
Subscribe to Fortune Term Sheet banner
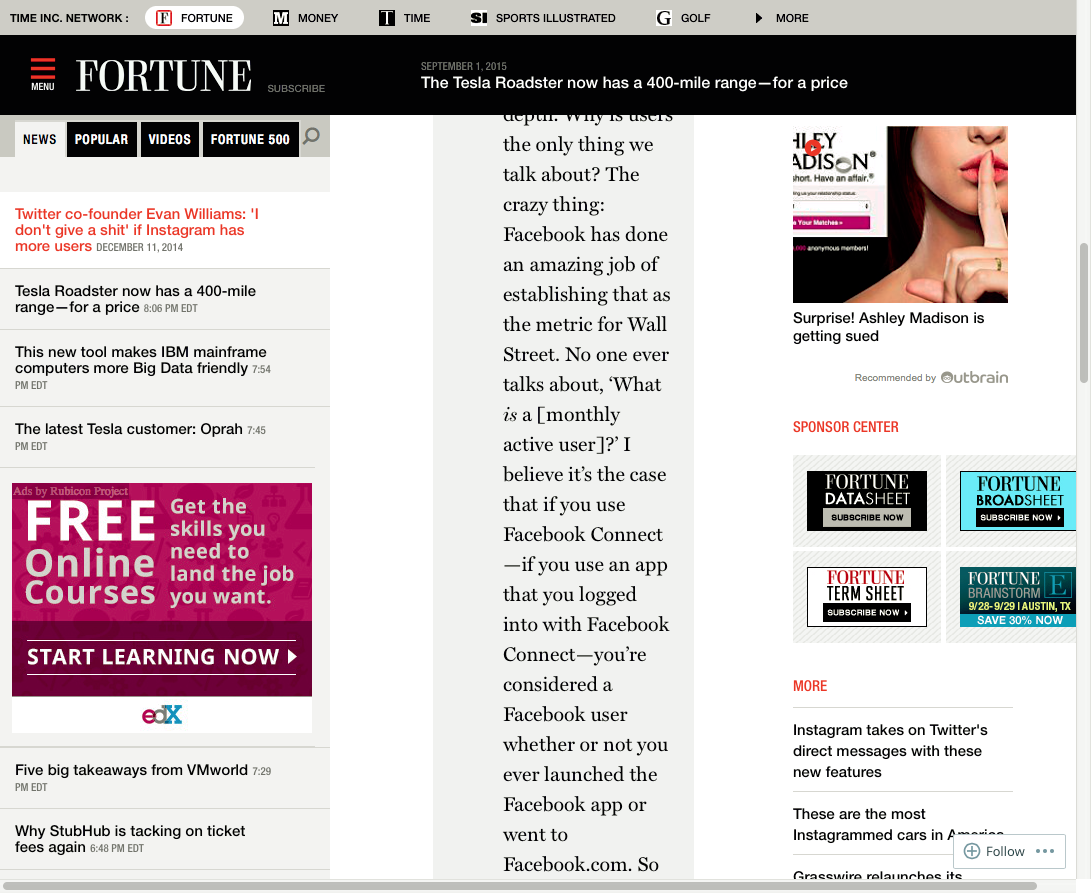click(867, 596)
